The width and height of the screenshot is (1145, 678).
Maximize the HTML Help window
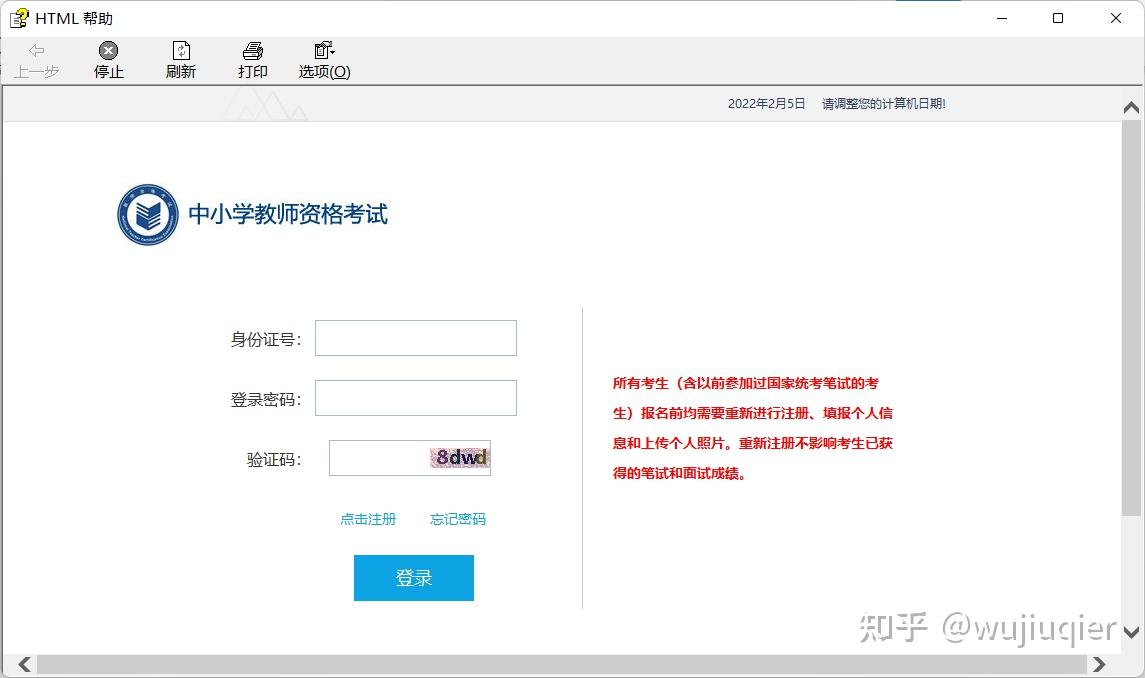1057,18
